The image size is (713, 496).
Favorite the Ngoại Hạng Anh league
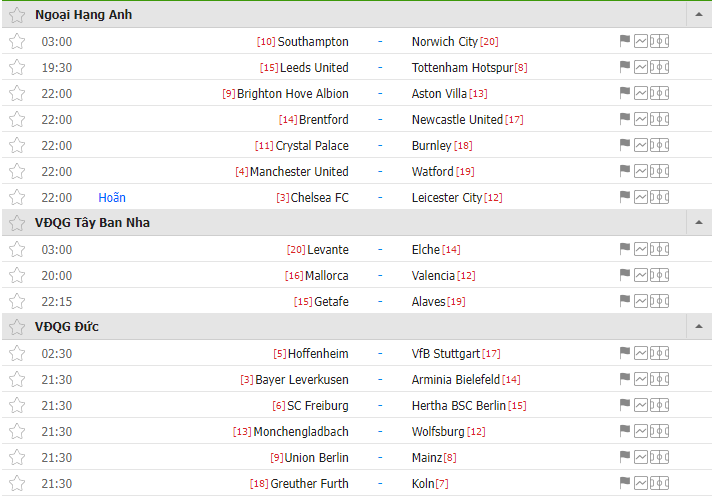[x=17, y=15]
